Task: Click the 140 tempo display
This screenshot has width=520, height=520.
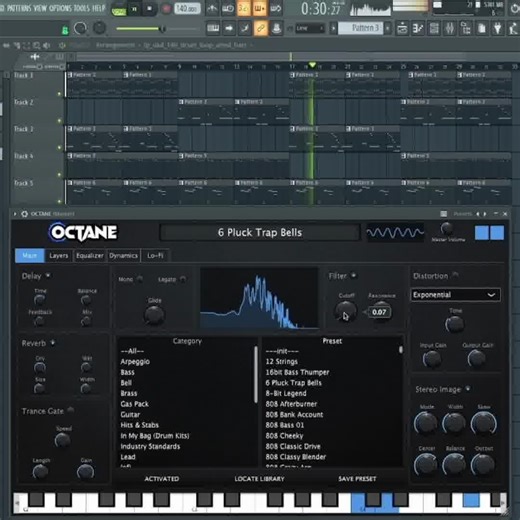Action: [187, 9]
